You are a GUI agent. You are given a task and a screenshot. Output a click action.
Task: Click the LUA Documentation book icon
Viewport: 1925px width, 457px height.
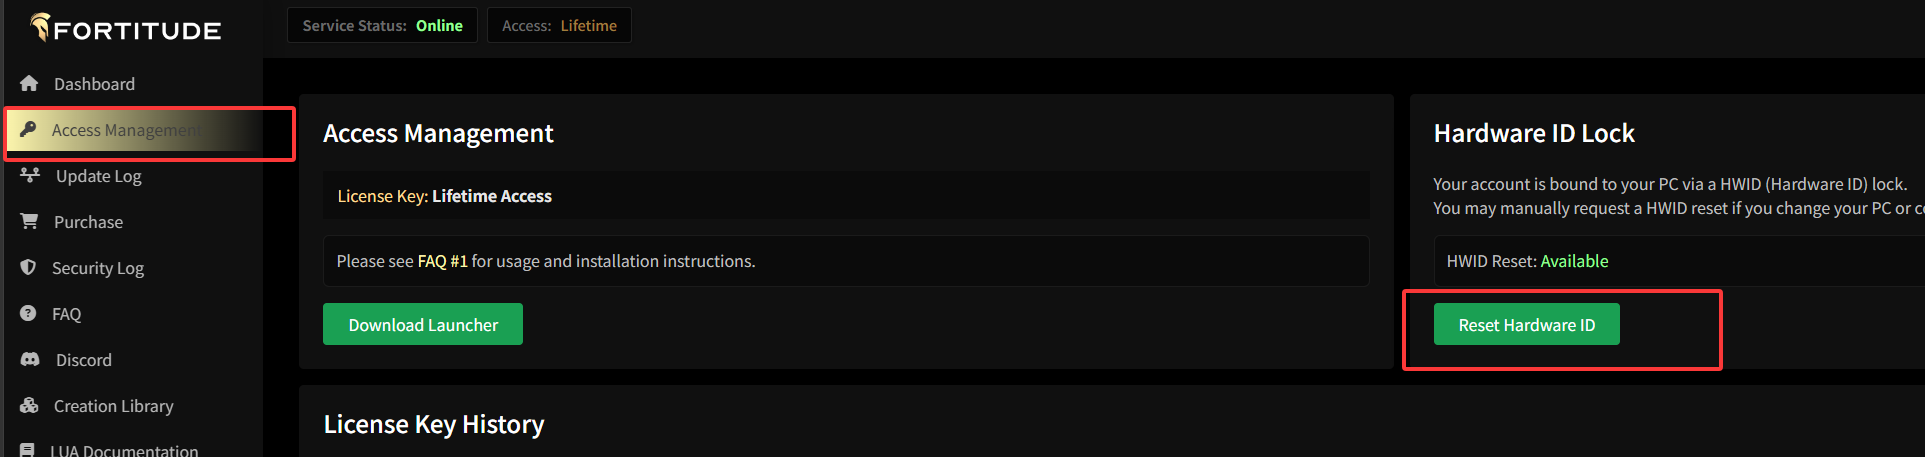coord(28,450)
